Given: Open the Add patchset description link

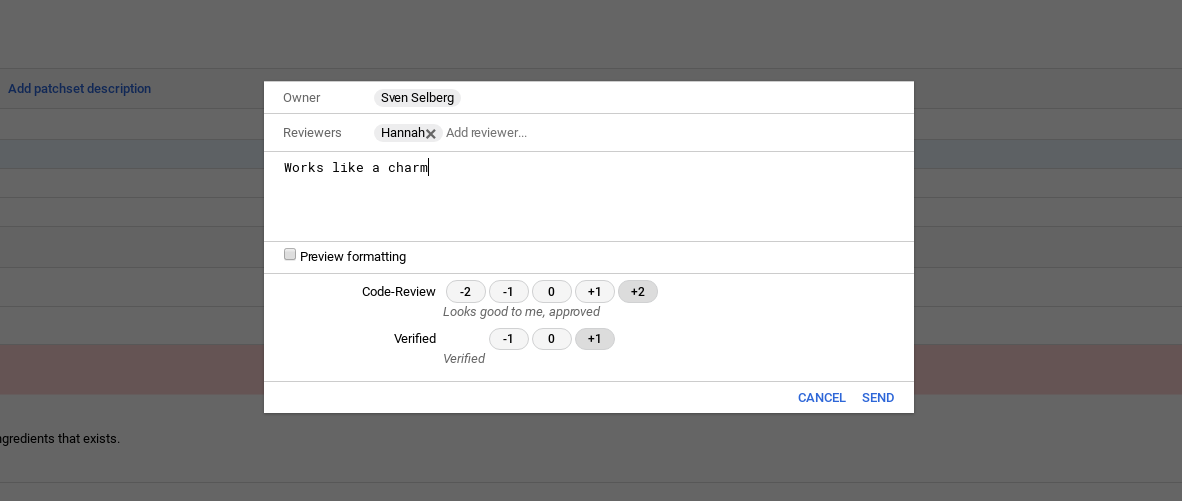Looking at the screenshot, I should [x=79, y=89].
